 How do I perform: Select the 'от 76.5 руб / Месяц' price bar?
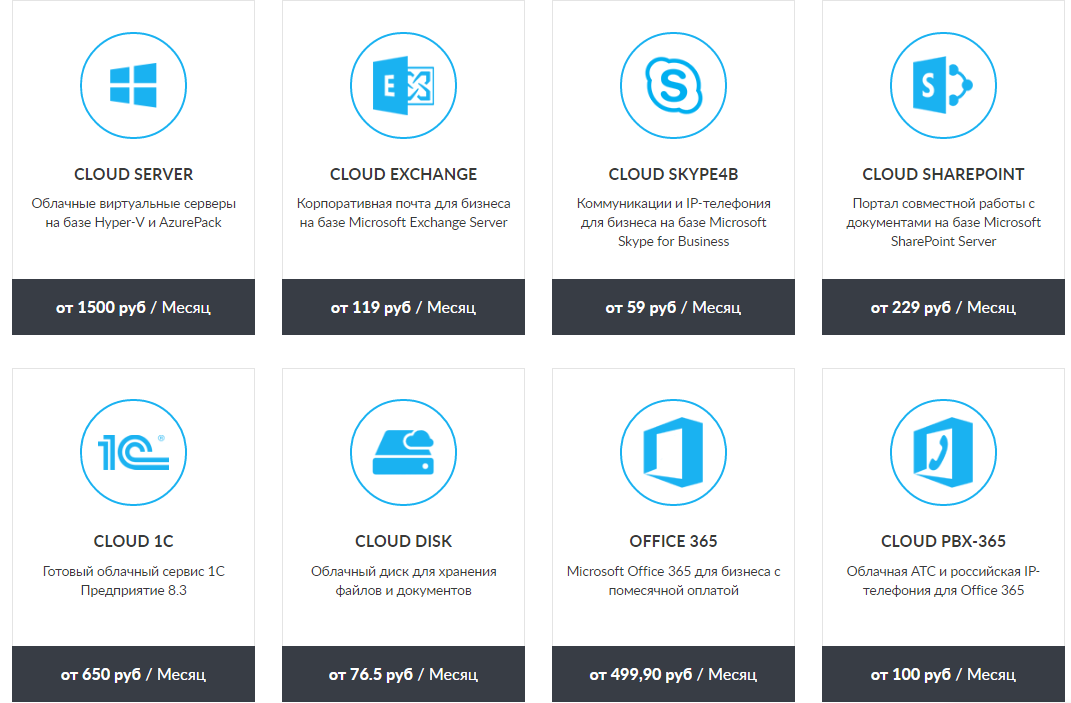click(x=403, y=674)
